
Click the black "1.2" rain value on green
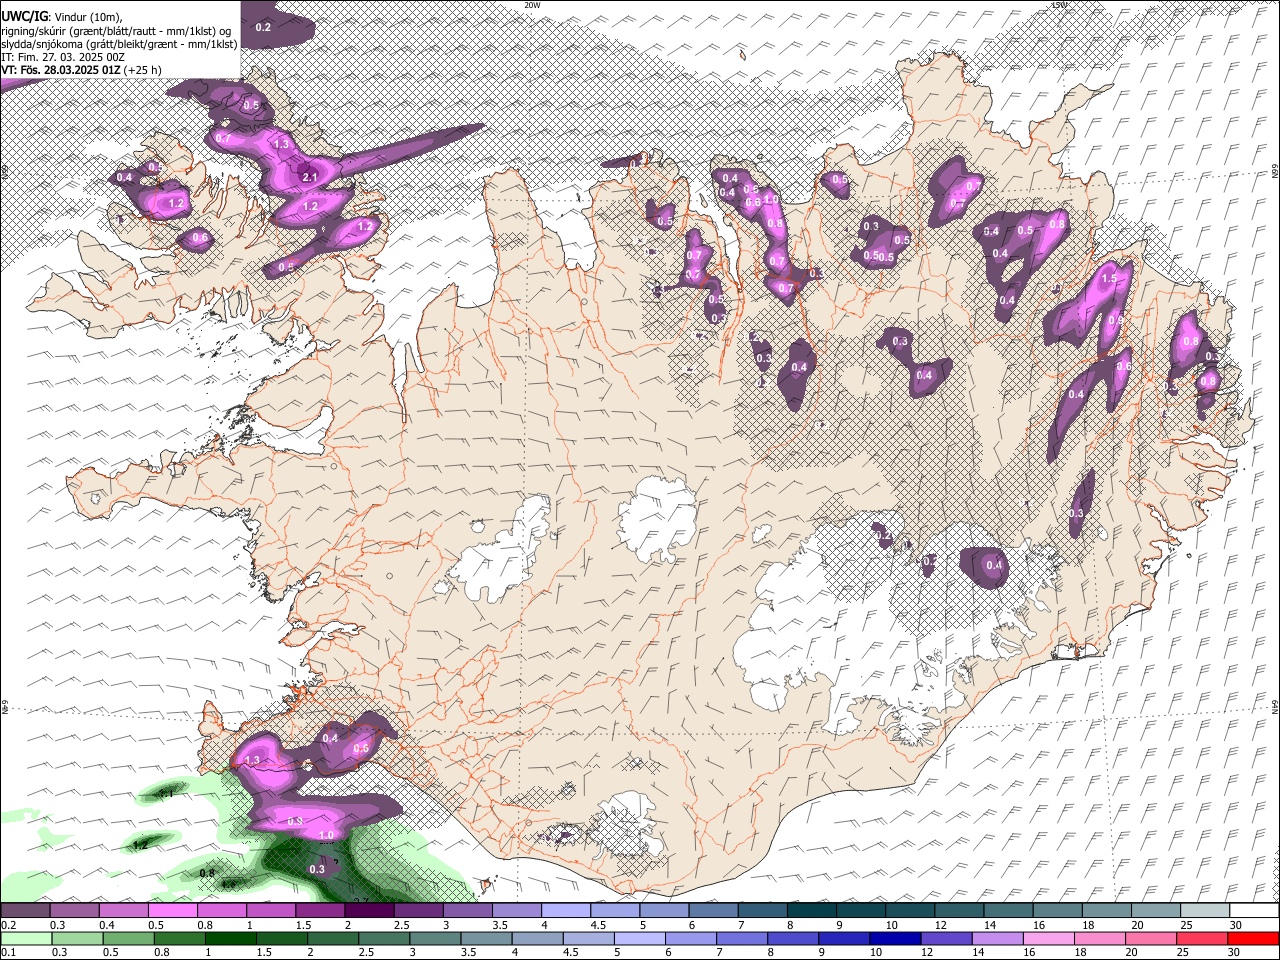point(141,845)
